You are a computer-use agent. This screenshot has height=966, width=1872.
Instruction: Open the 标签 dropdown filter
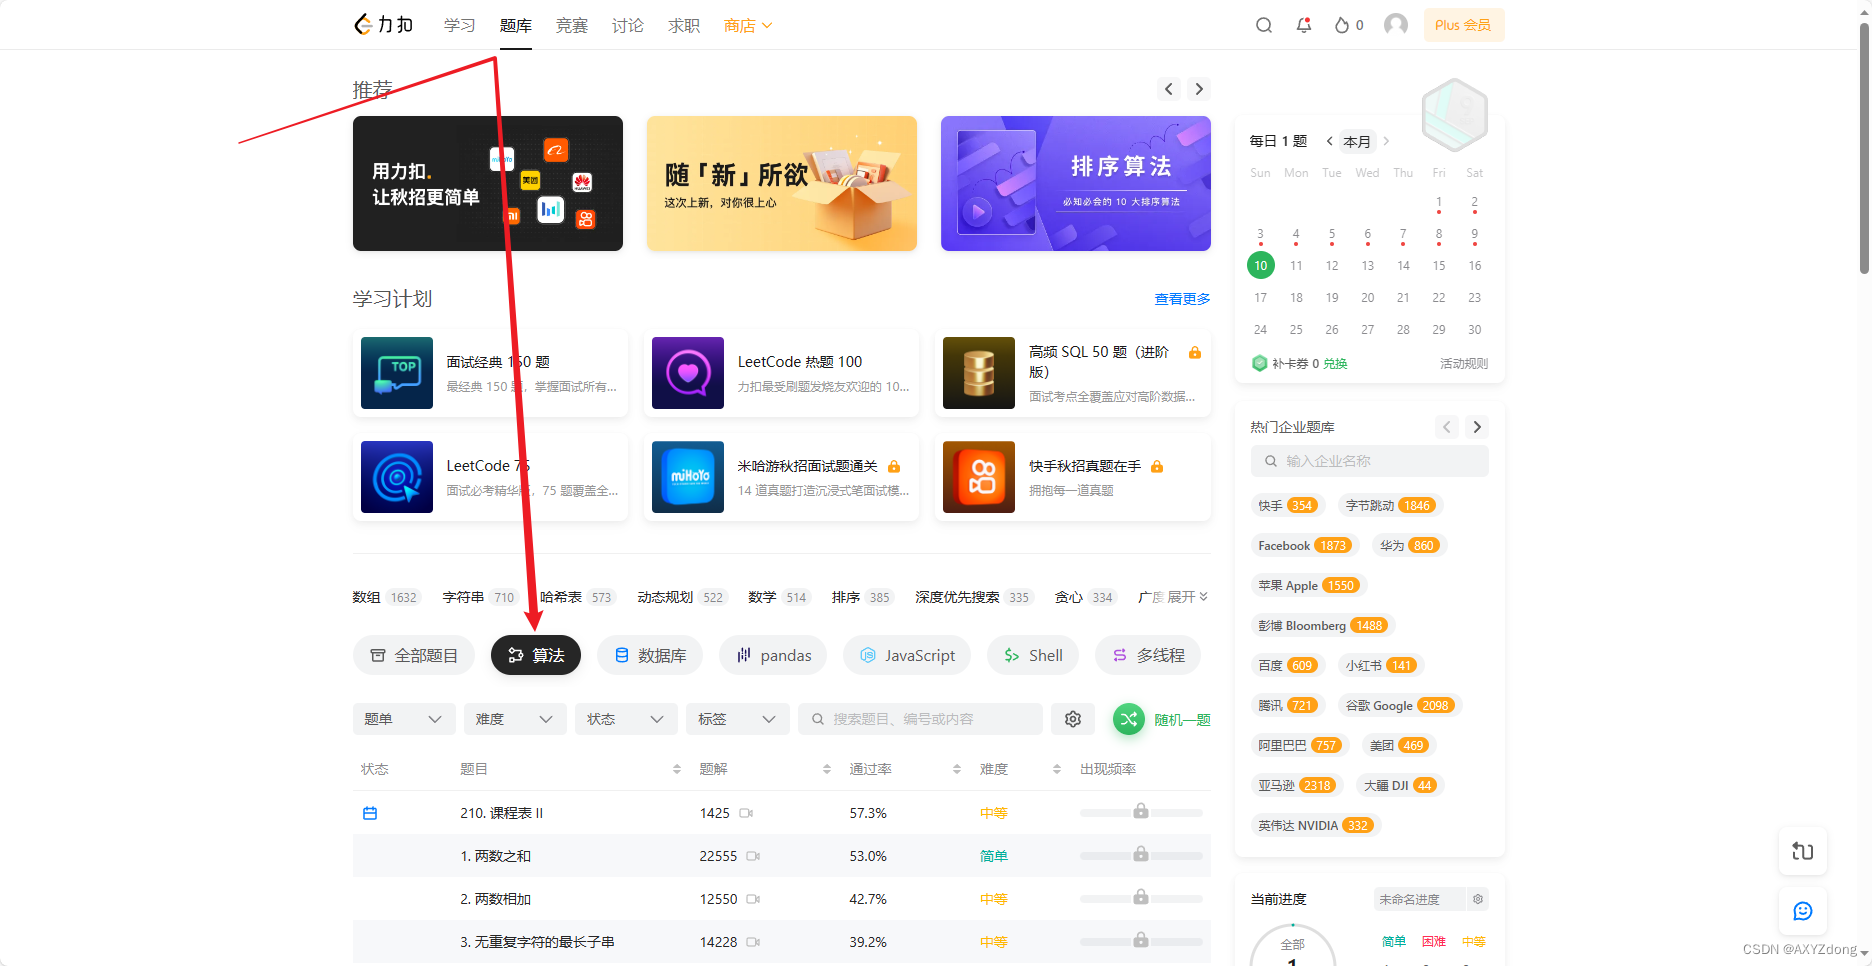[x=737, y=719]
